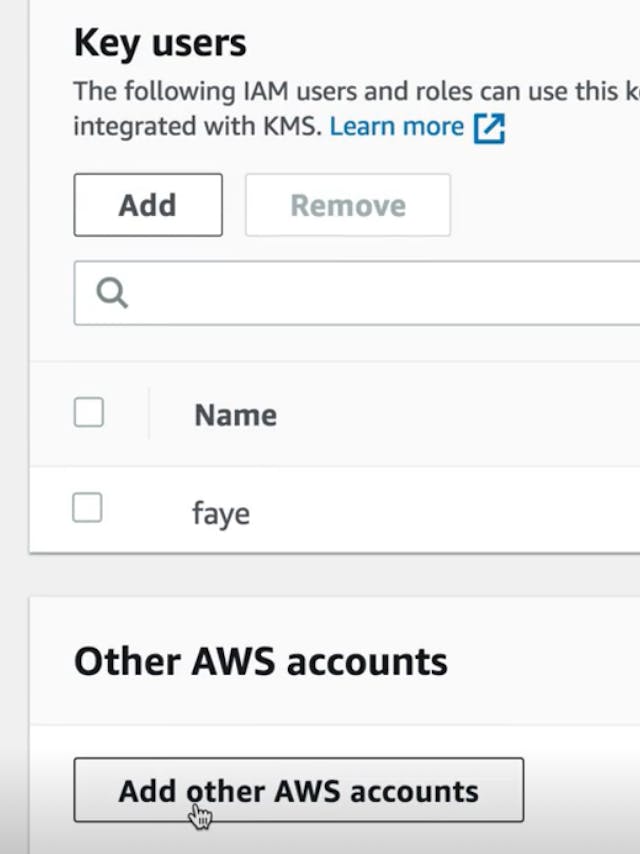Viewport: 640px width, 854px height.
Task: Start a user search by clicking the search bar
Action: [300, 292]
